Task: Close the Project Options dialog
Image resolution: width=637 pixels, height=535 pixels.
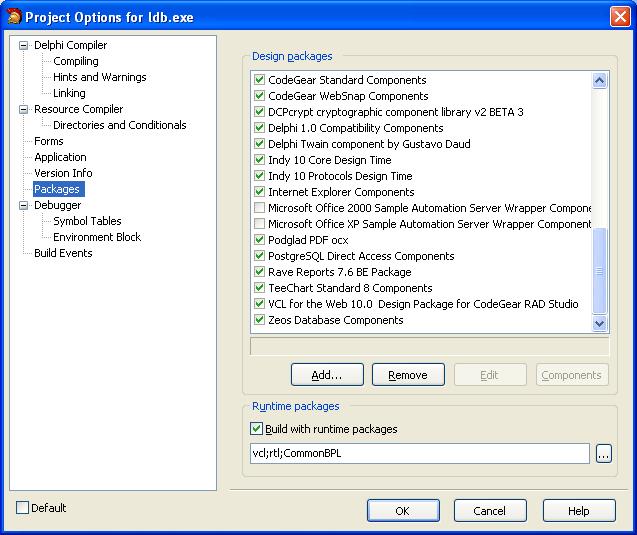Action: coord(620,17)
